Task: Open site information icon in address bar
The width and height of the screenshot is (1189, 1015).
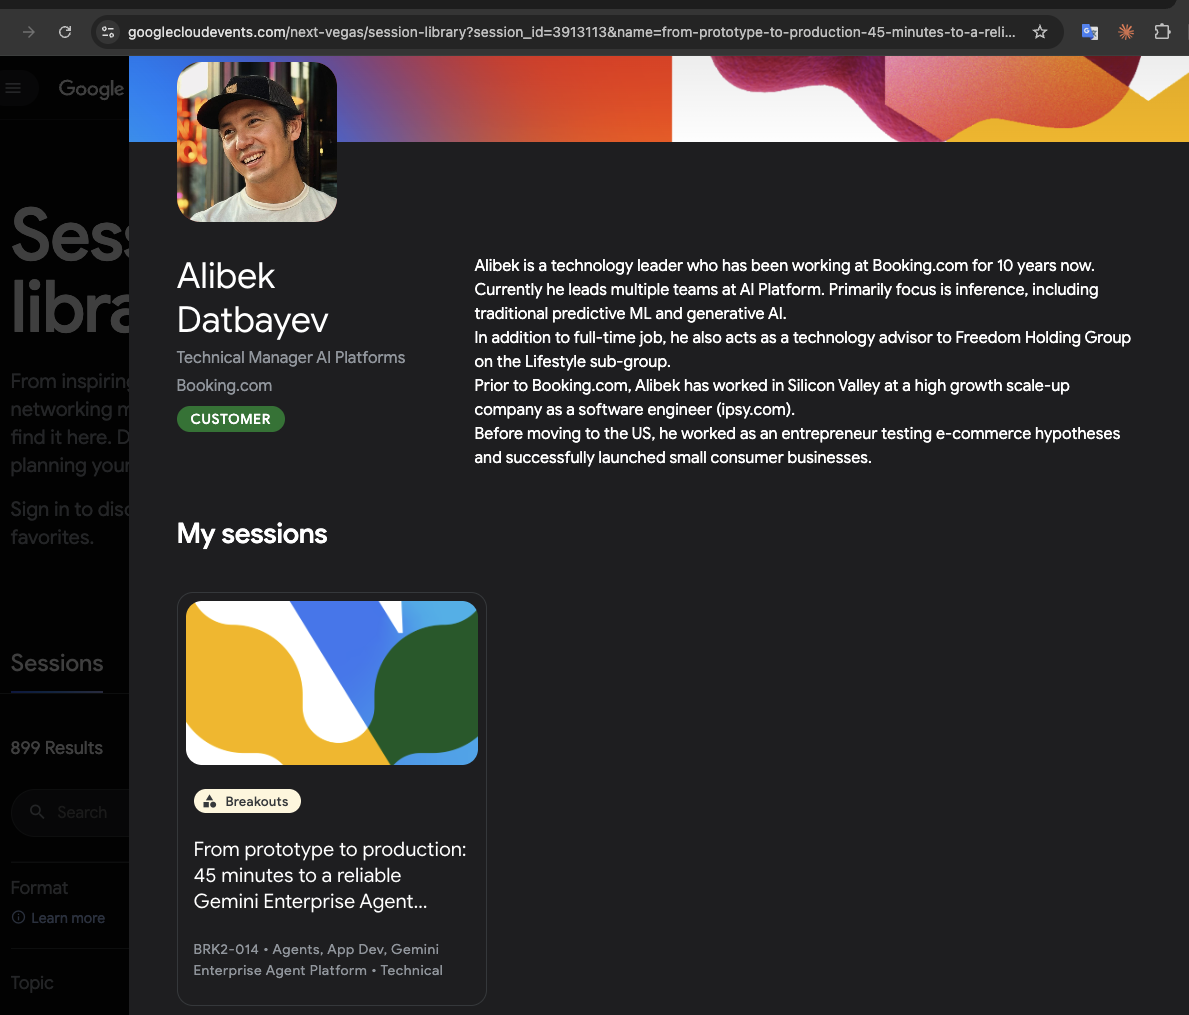Action: [108, 32]
